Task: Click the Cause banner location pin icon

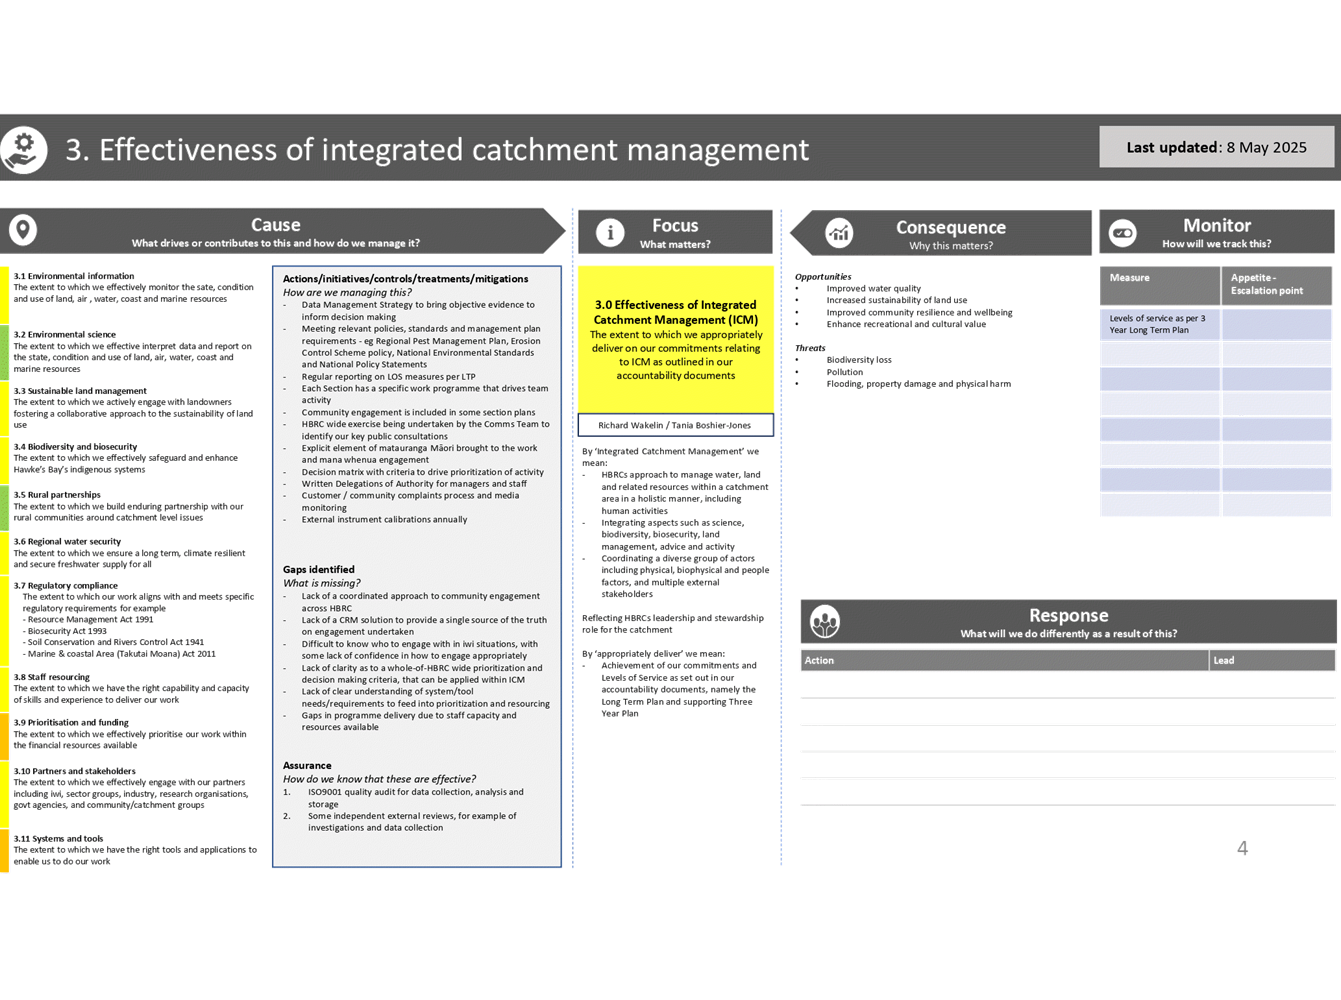Action: 22,229
